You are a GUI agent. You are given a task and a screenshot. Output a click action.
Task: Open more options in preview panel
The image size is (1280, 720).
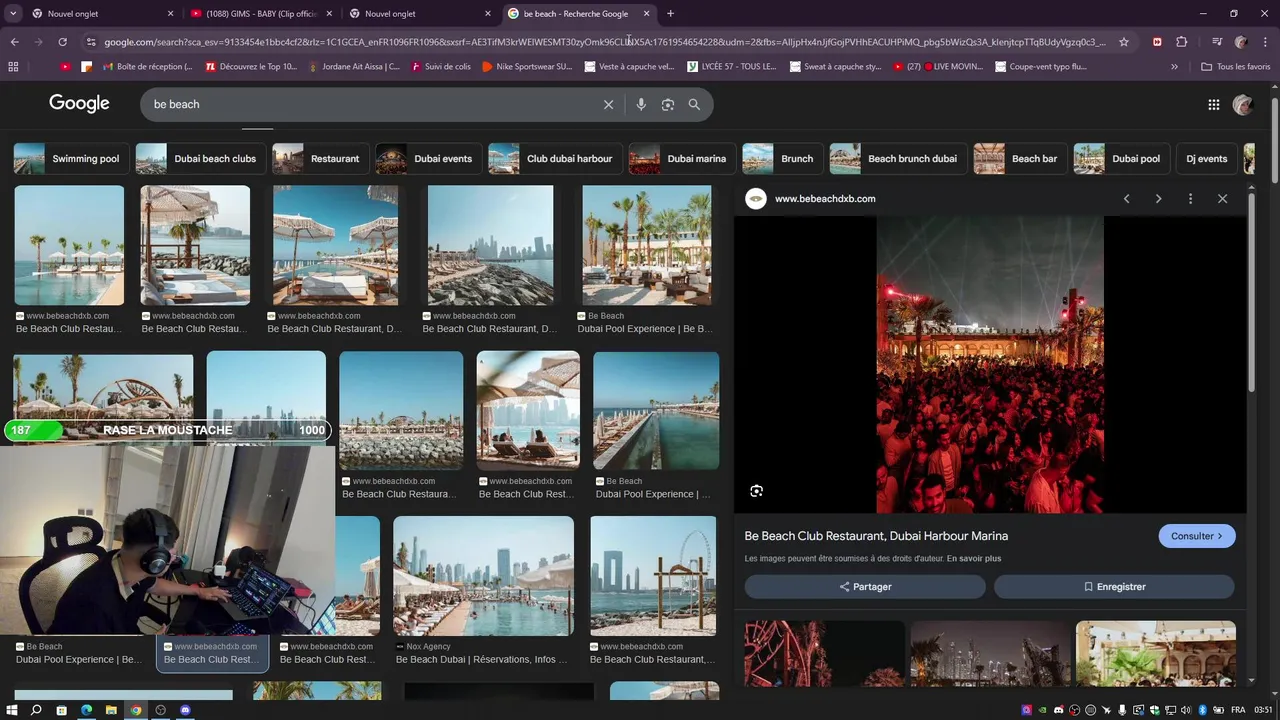1190,199
